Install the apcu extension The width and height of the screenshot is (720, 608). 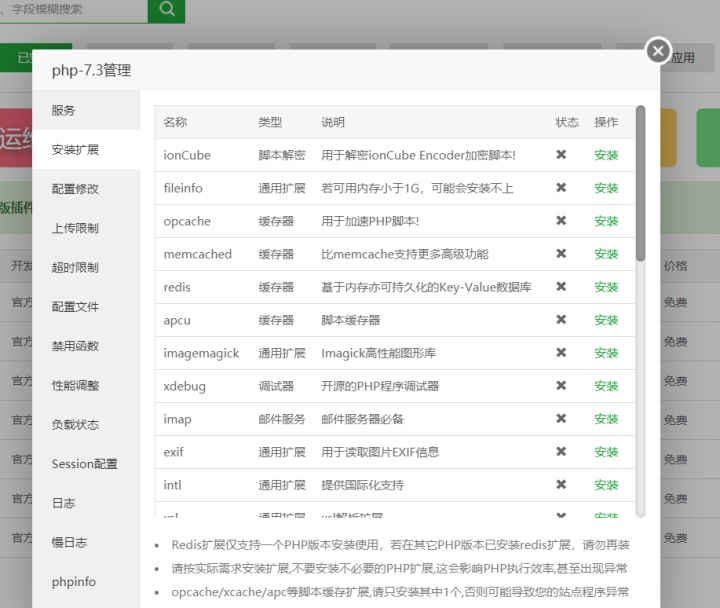(606, 321)
